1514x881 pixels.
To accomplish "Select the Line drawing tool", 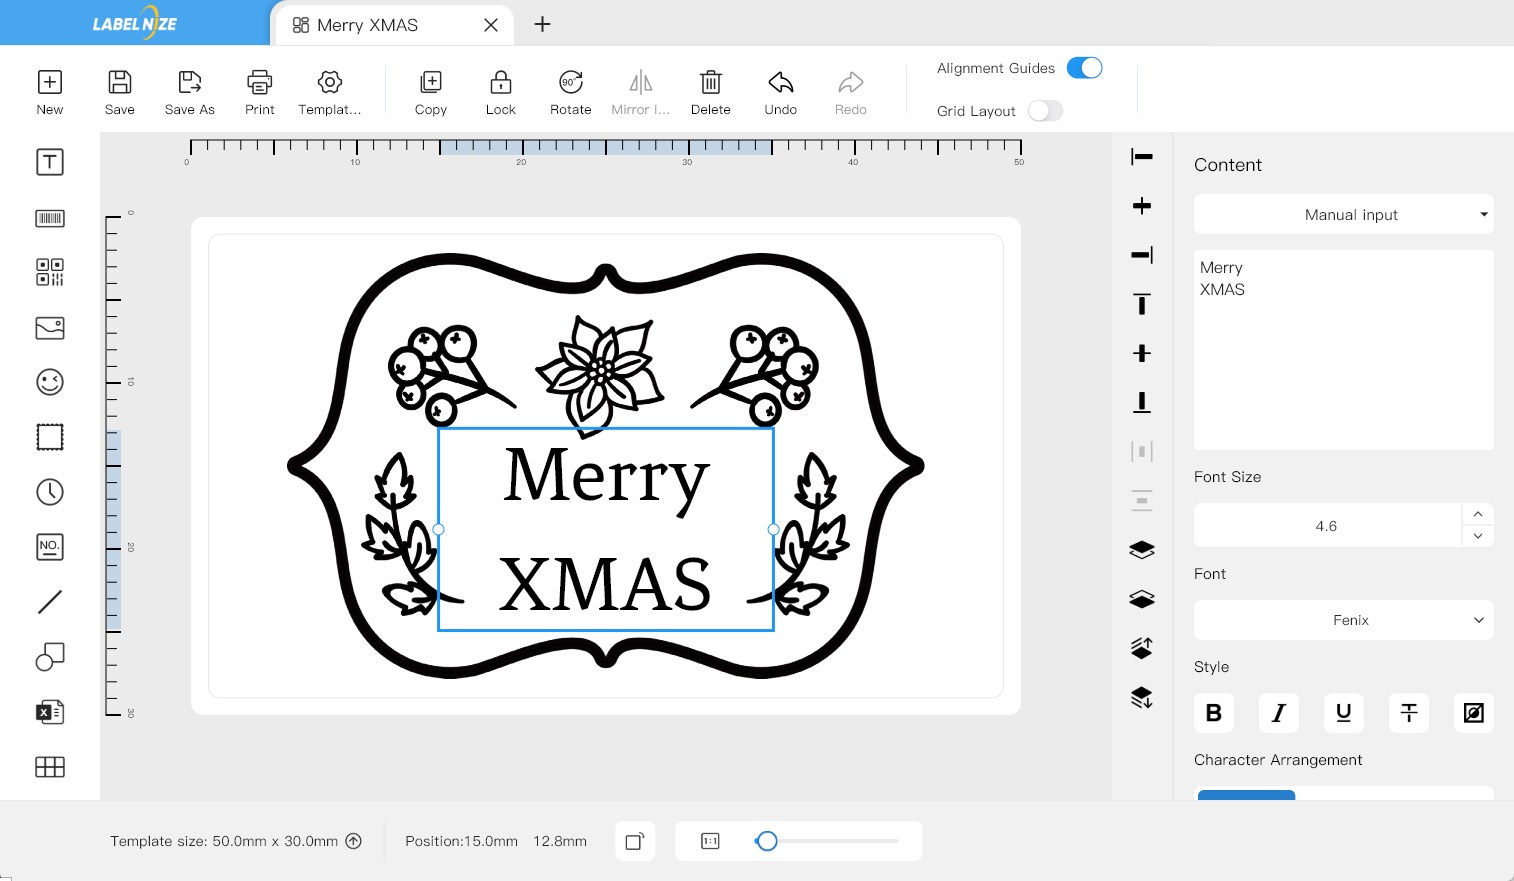I will click(x=50, y=601).
